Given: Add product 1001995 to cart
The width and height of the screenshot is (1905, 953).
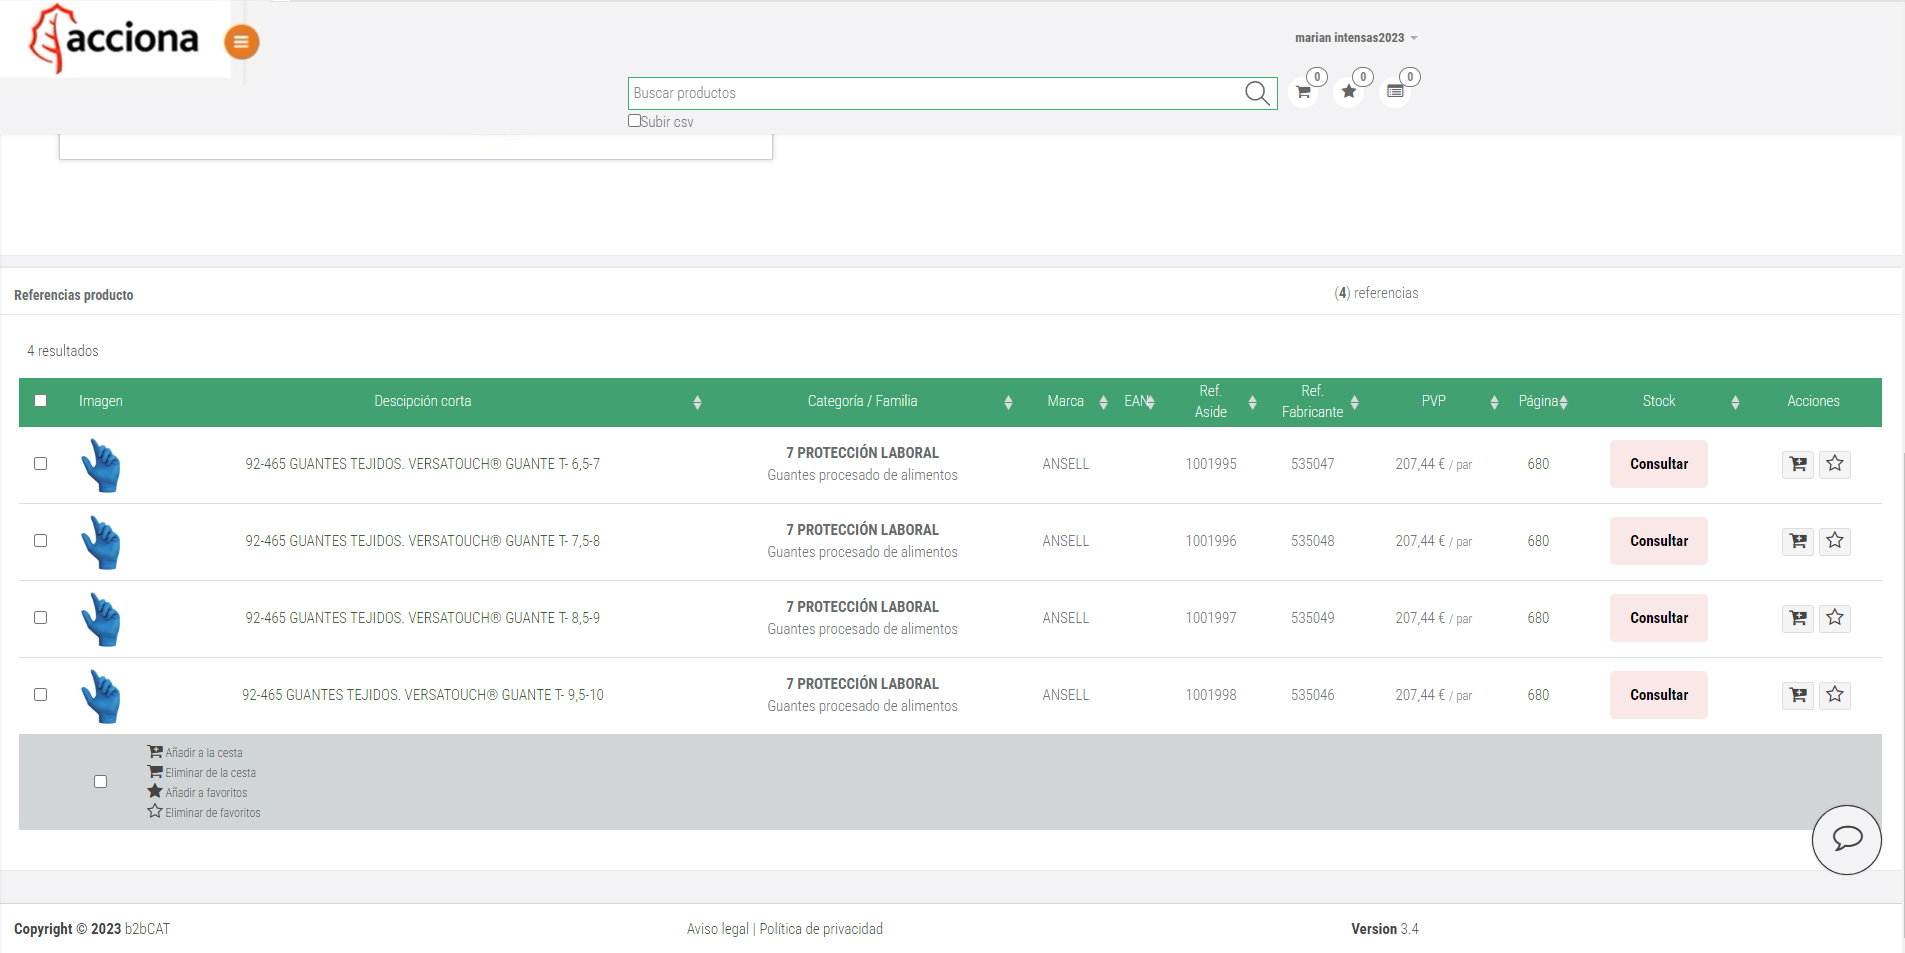Looking at the screenshot, I should click(1797, 464).
